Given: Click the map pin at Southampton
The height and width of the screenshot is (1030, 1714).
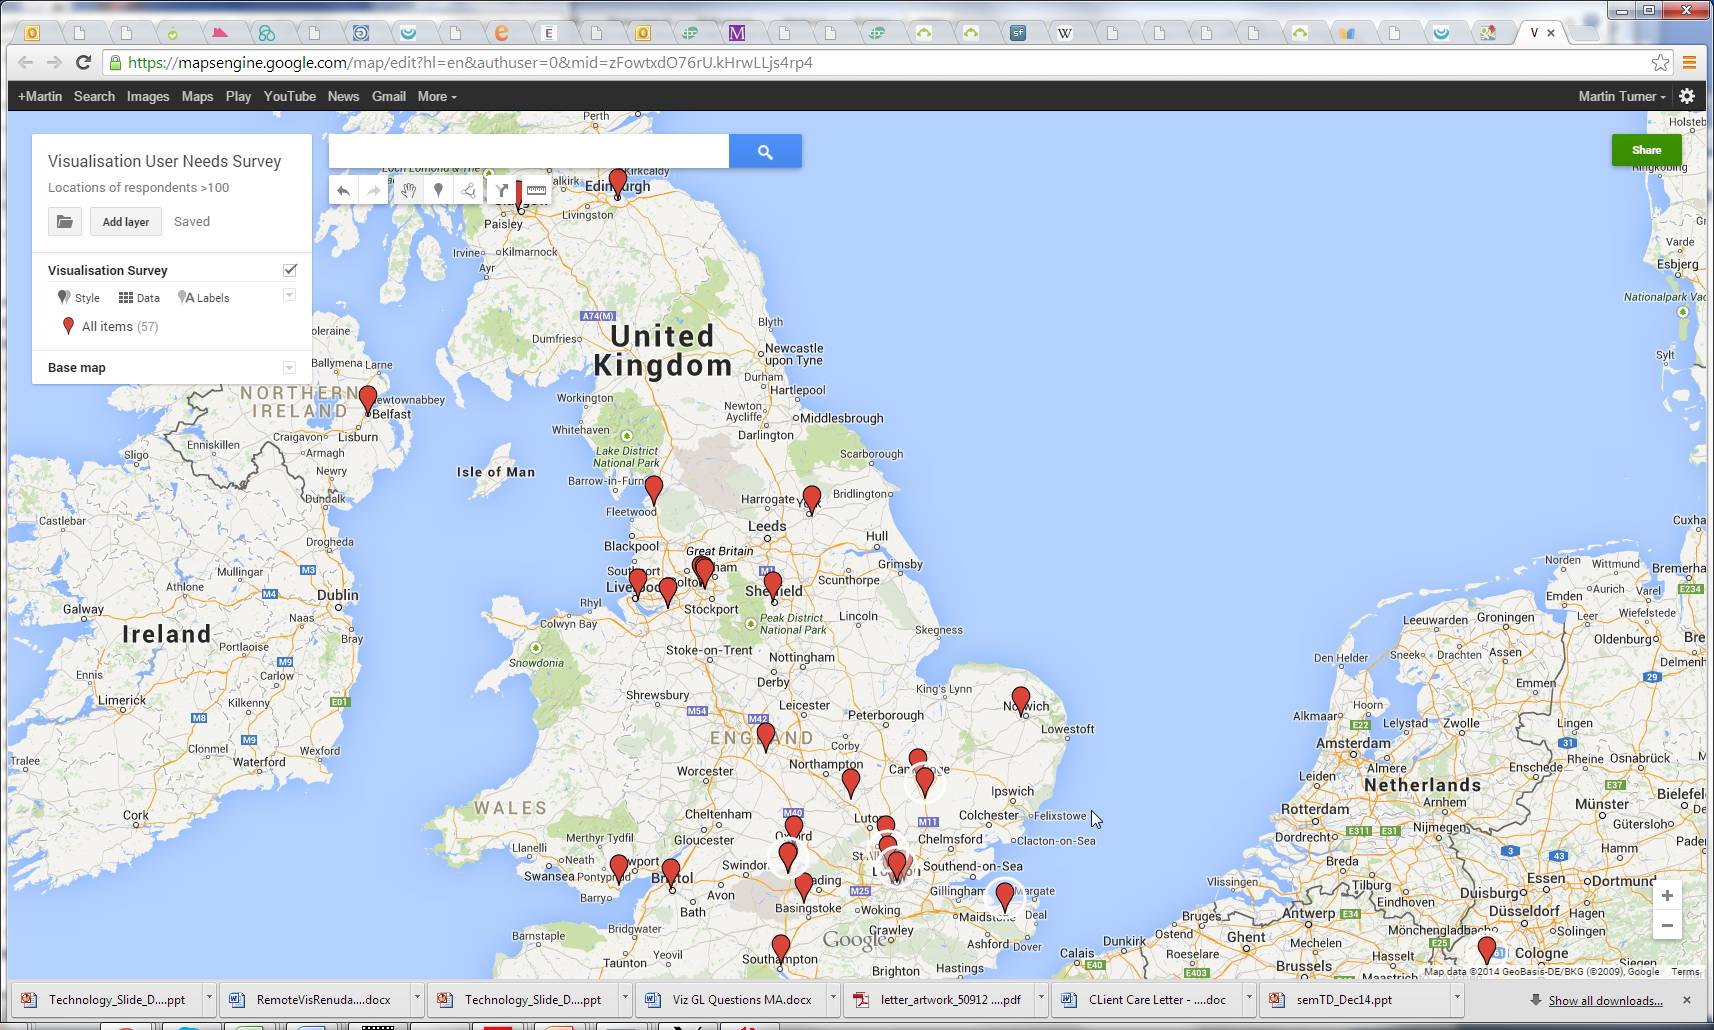Looking at the screenshot, I should pyautogui.click(x=781, y=948).
